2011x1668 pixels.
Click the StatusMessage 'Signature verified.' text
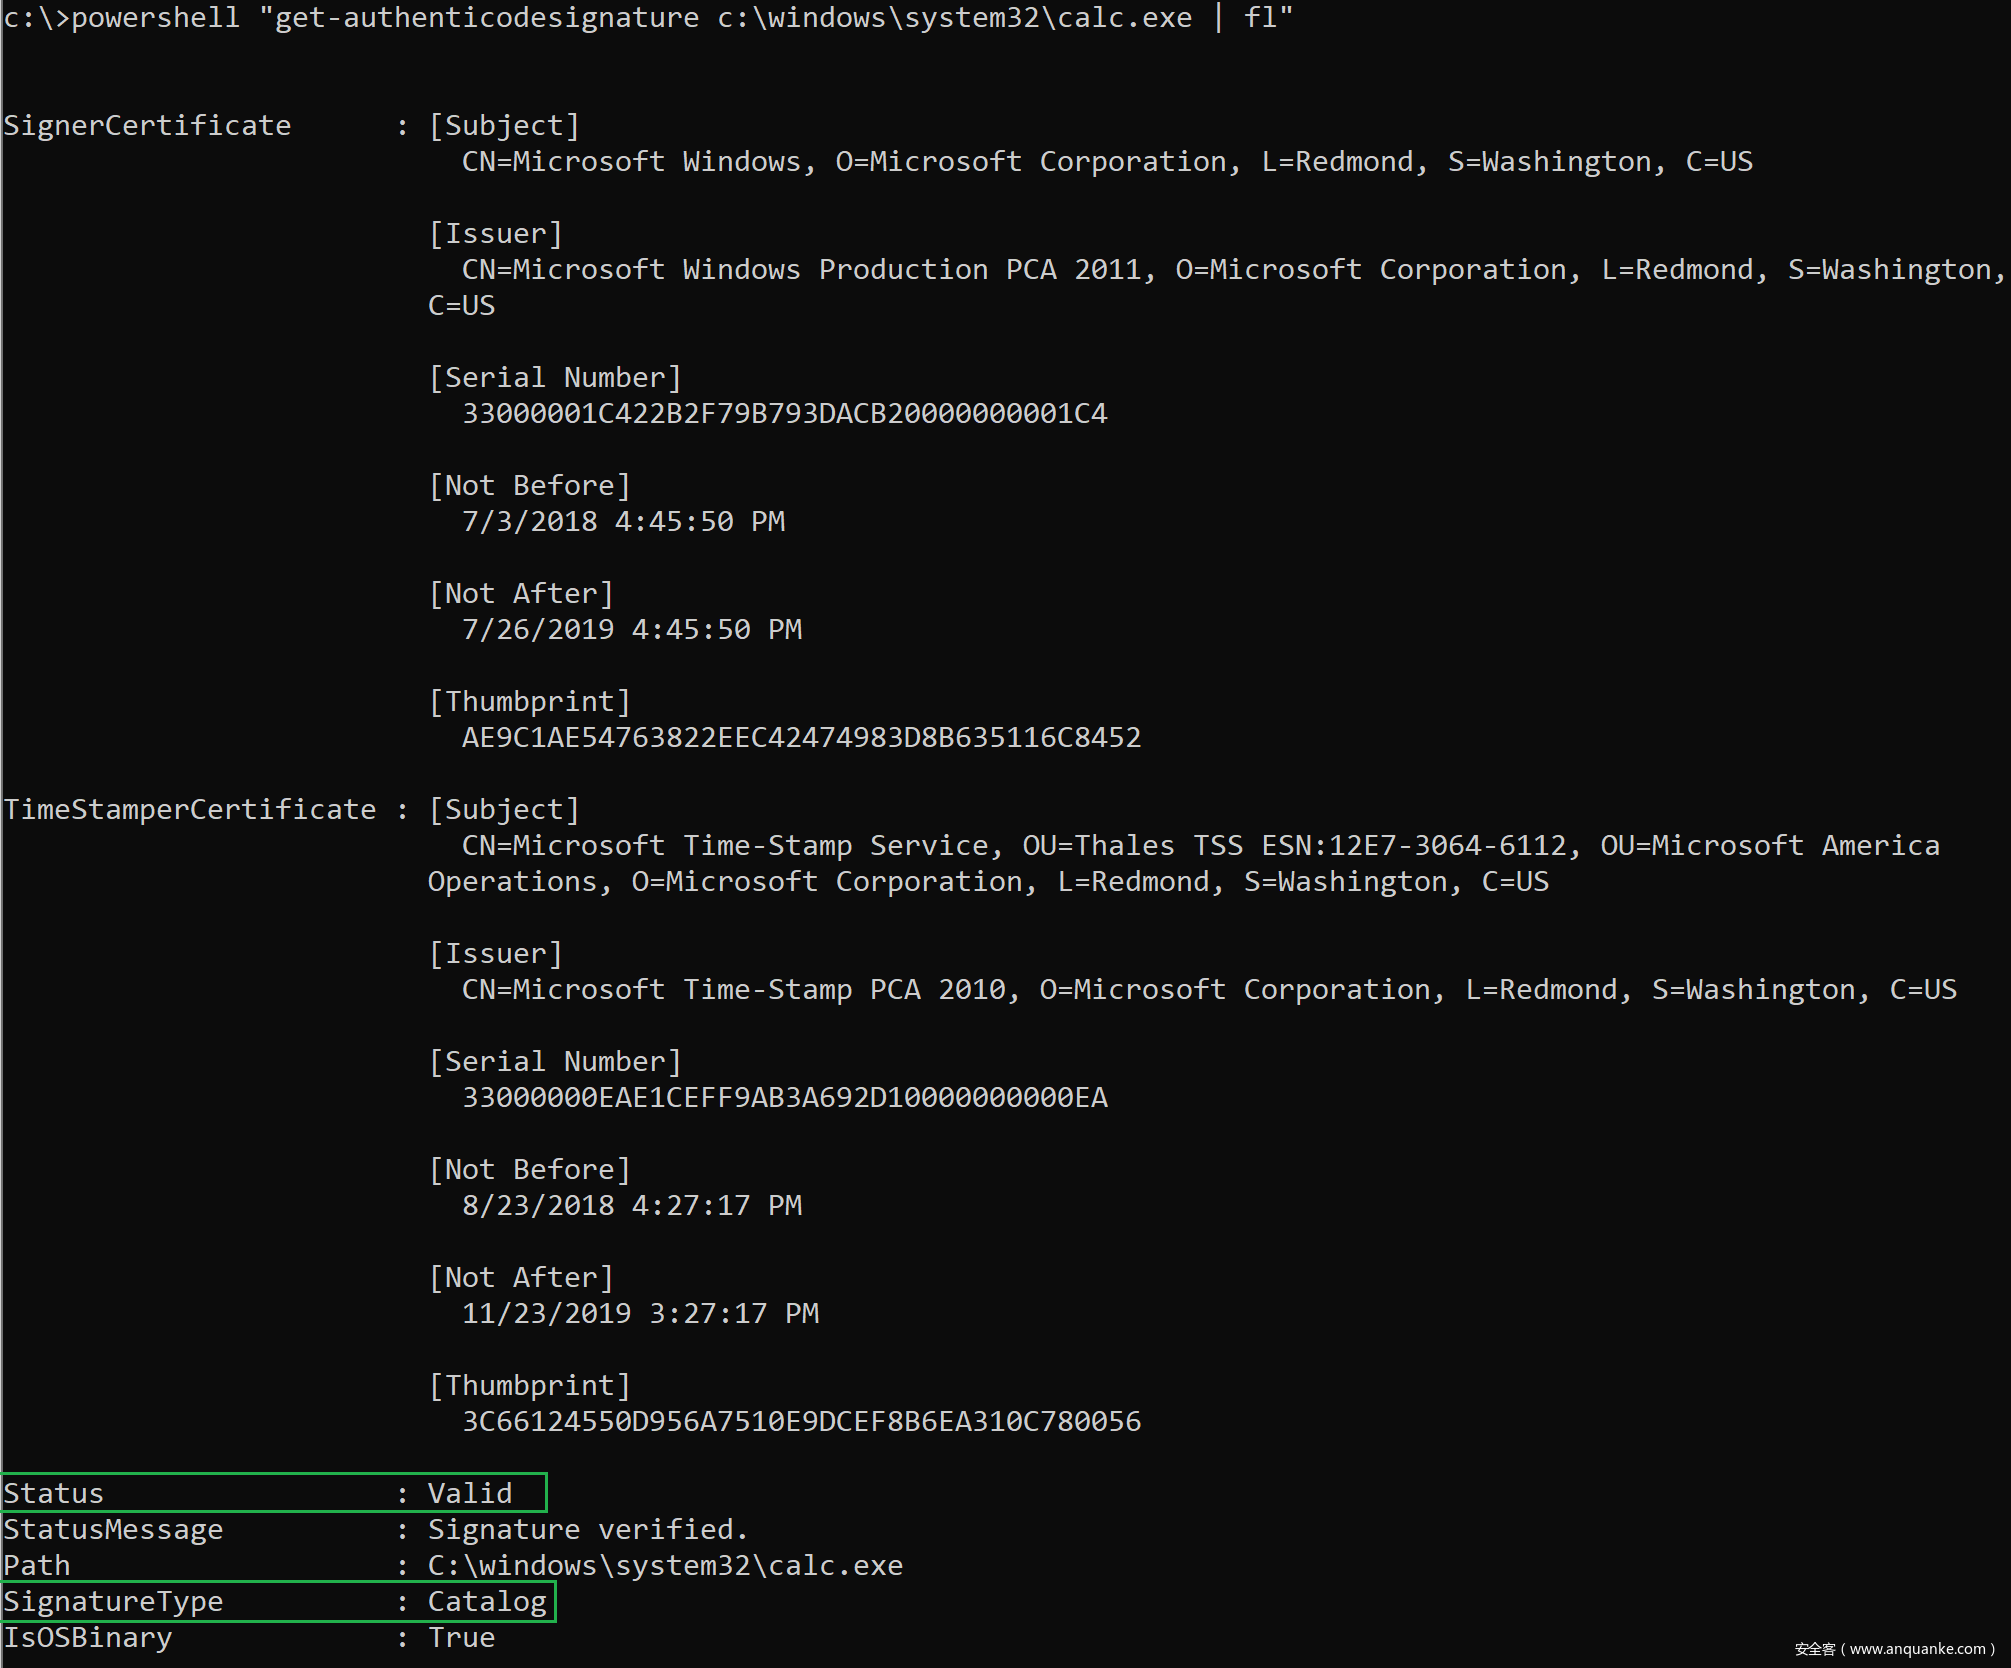coord(587,1529)
